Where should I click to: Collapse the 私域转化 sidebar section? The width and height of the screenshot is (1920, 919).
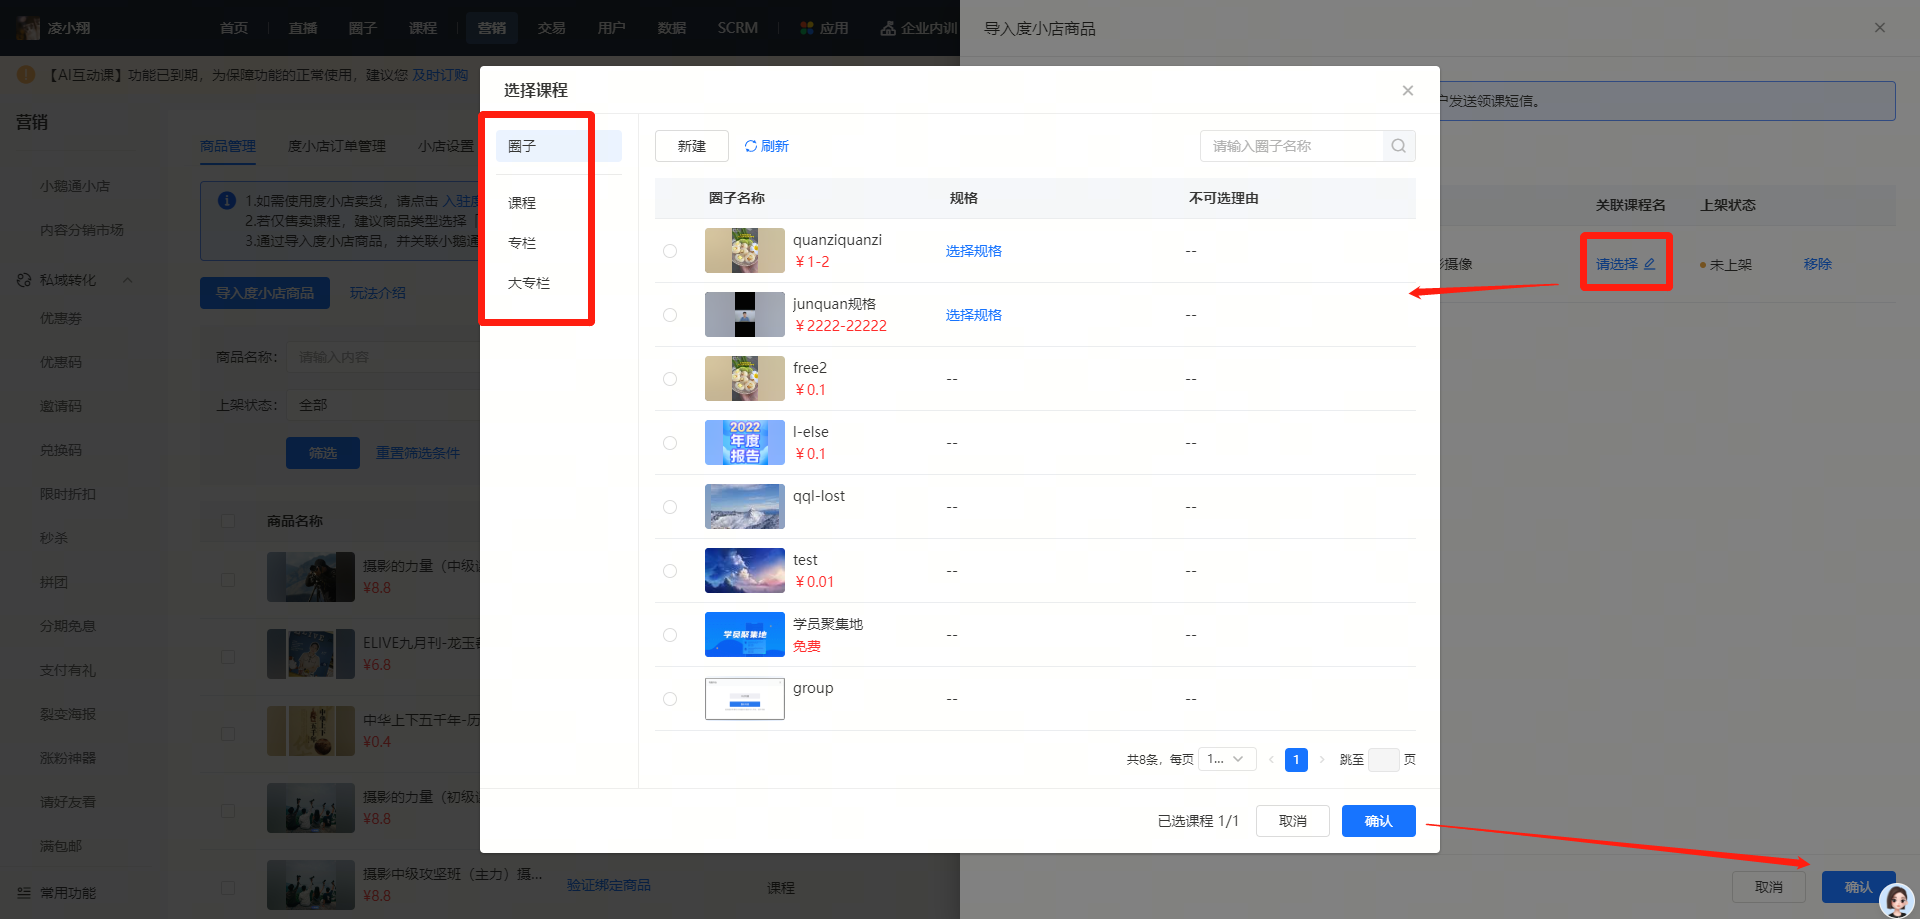tap(128, 280)
